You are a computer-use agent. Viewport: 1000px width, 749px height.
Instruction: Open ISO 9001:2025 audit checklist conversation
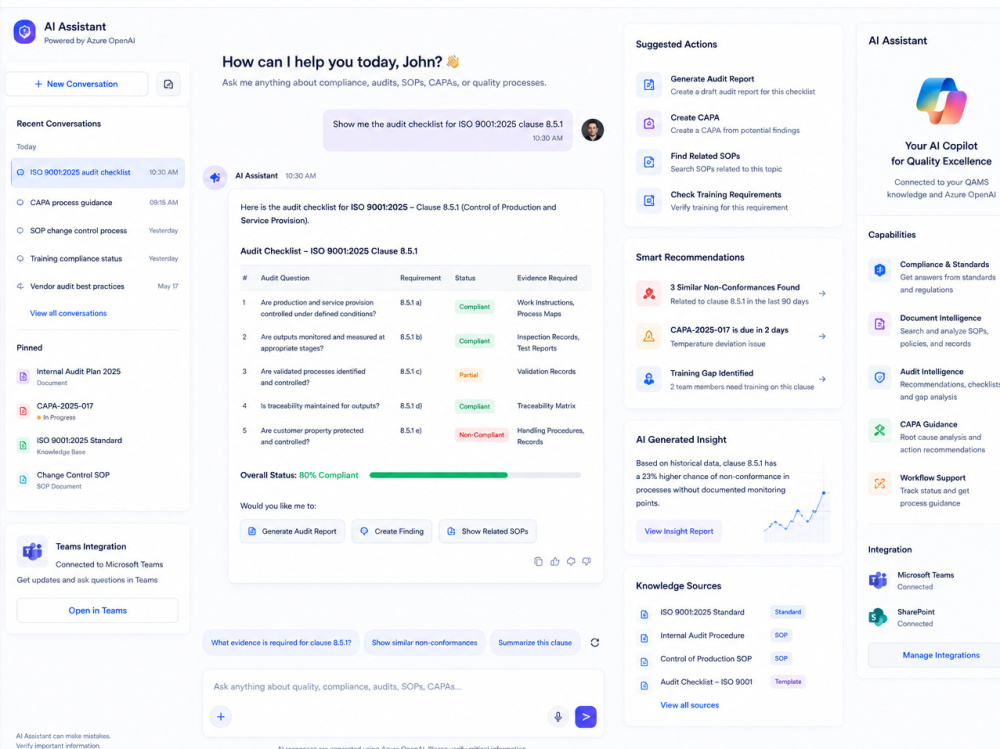tap(98, 172)
